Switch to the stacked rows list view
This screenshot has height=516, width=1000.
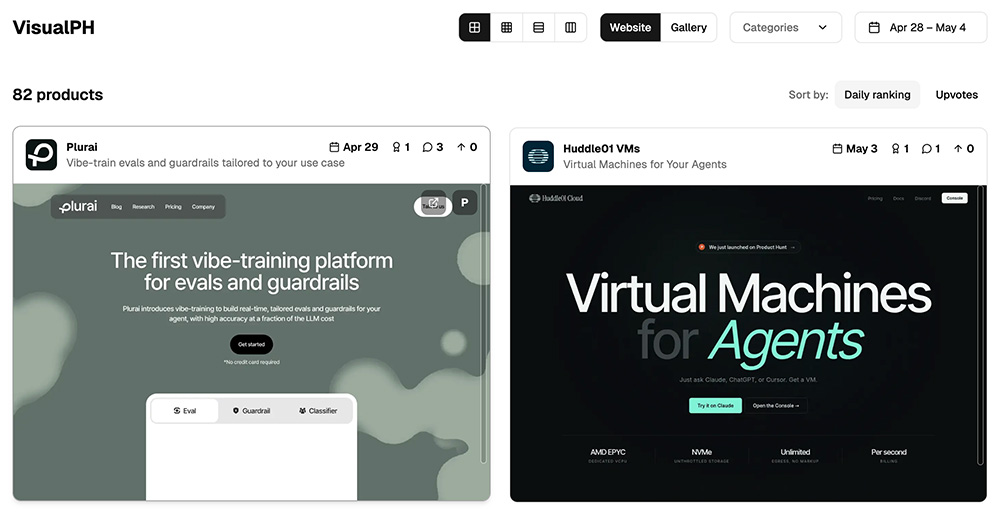539,27
